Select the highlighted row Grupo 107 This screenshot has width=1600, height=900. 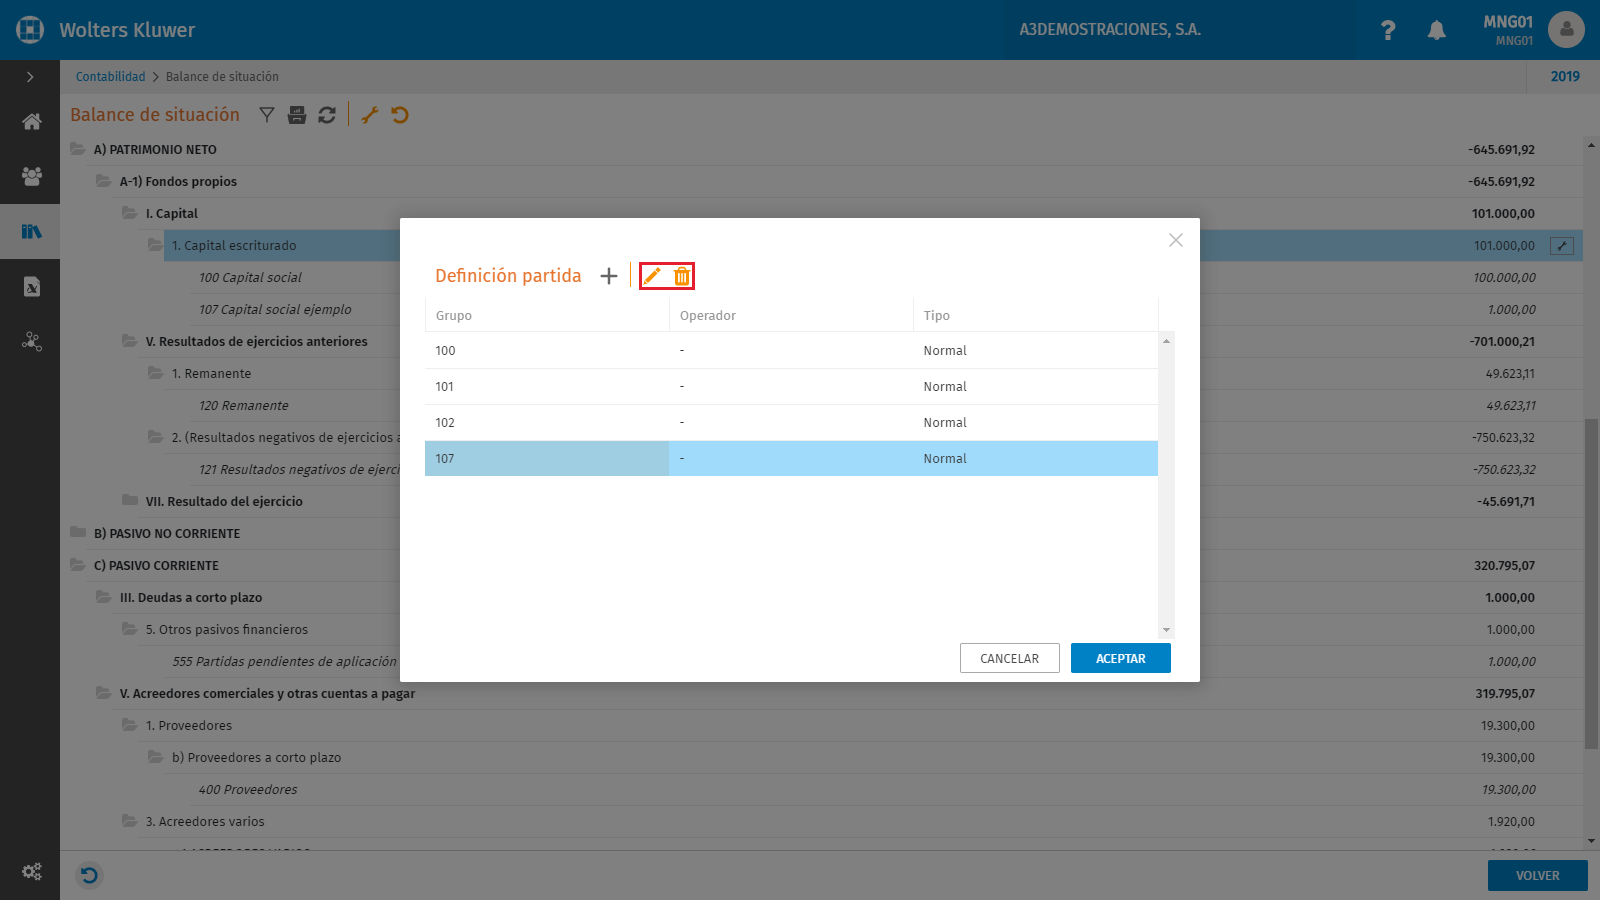coord(791,459)
